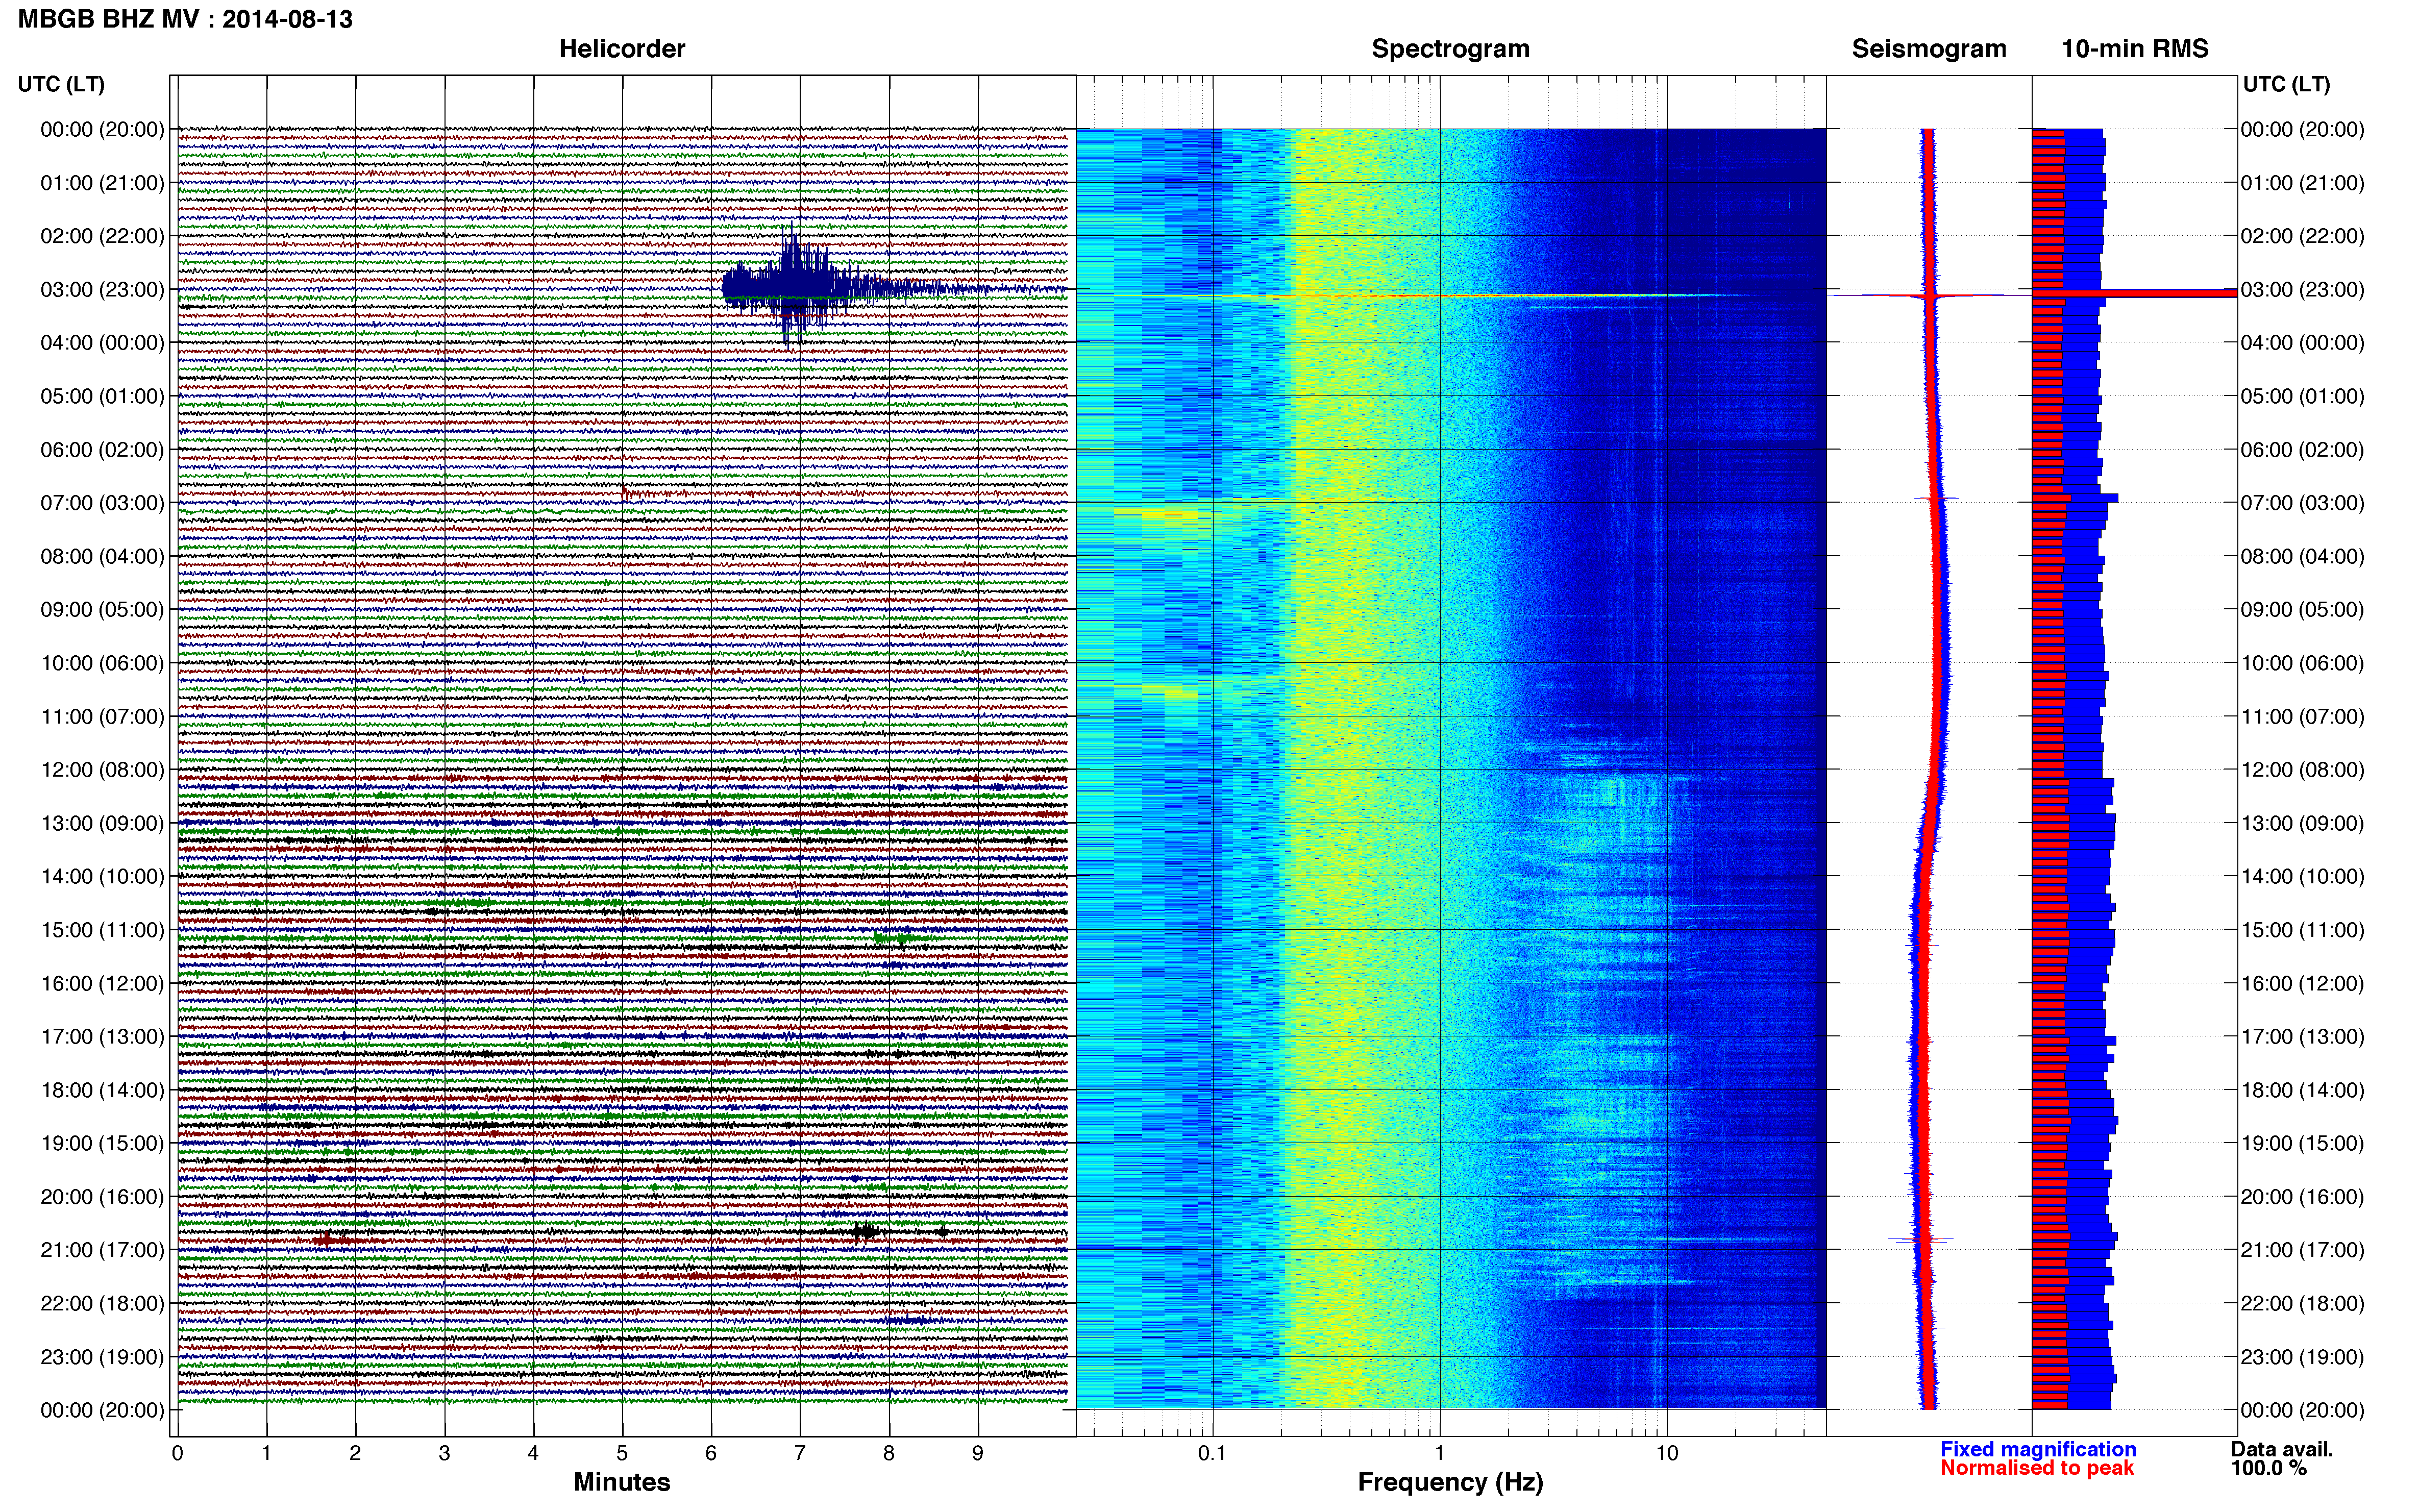Click the 0.1 tick on the Frequency axis
2419x1512 pixels.
point(1212,1454)
